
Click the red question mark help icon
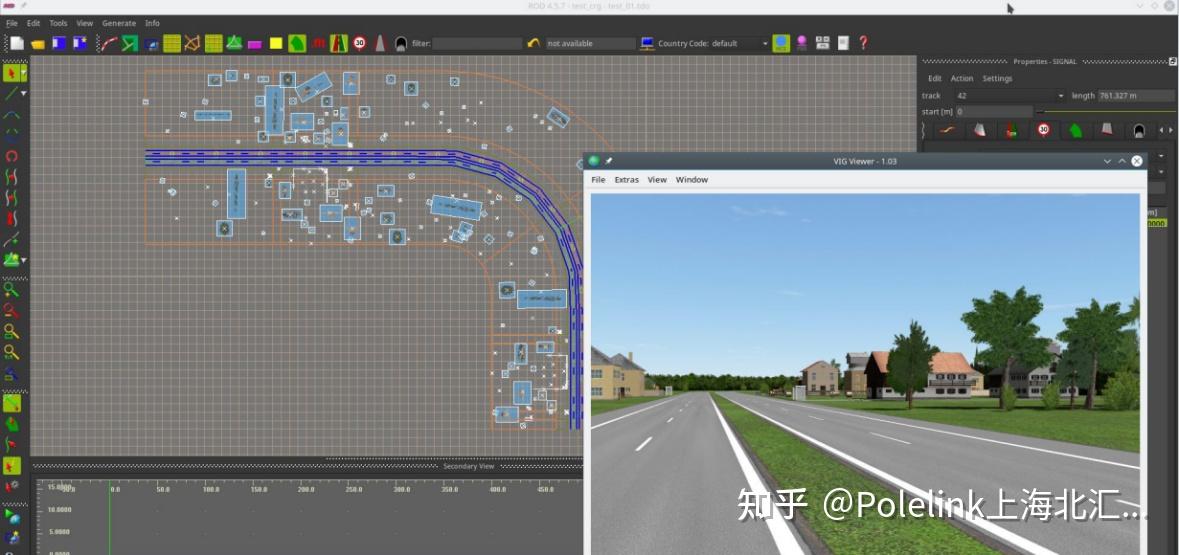[863, 43]
